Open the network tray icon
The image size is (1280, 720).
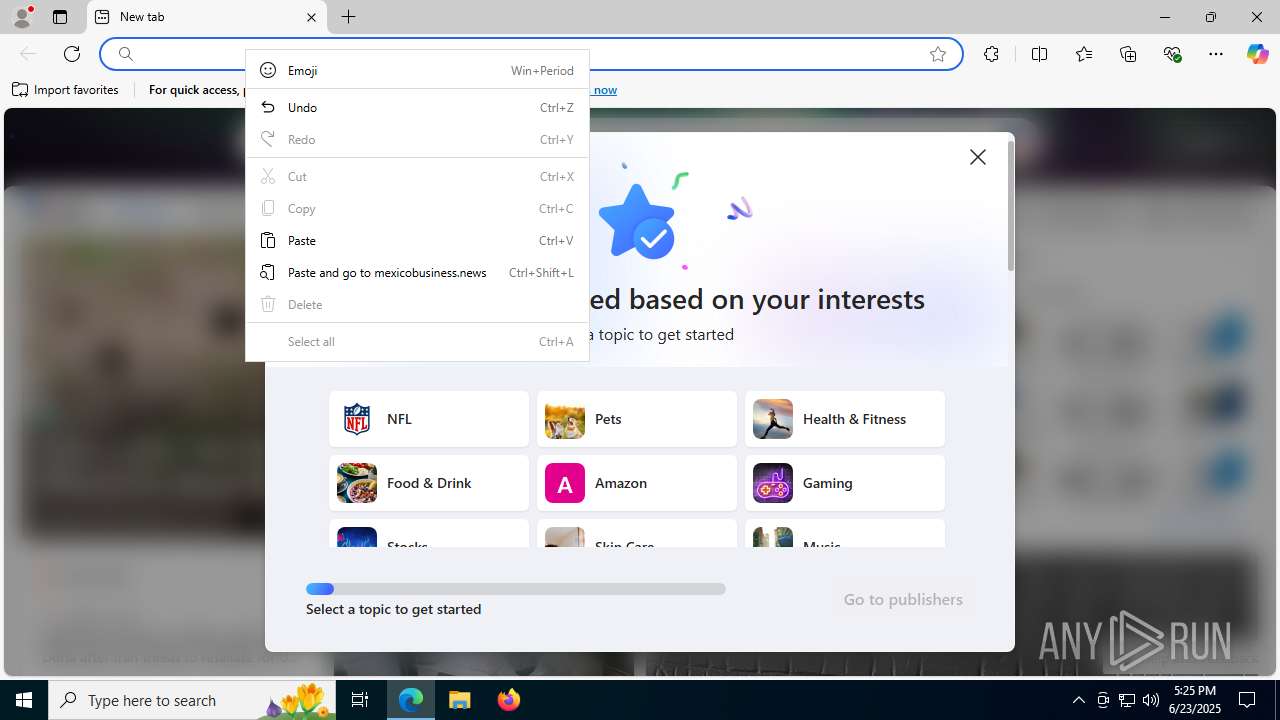1127,700
